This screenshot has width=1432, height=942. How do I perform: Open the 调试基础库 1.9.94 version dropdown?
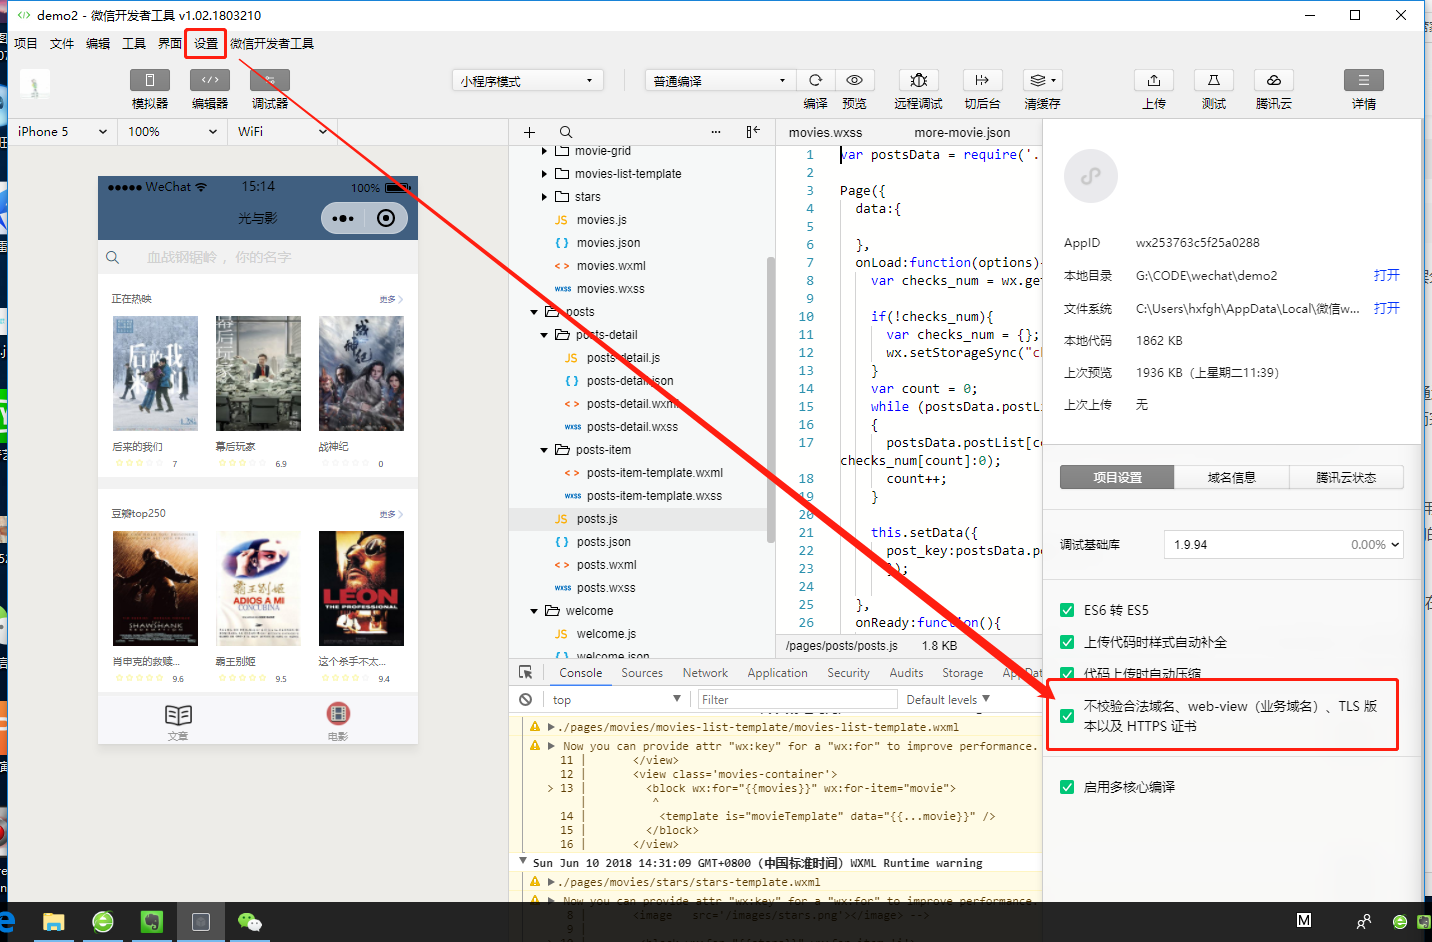pyautogui.click(x=1283, y=545)
